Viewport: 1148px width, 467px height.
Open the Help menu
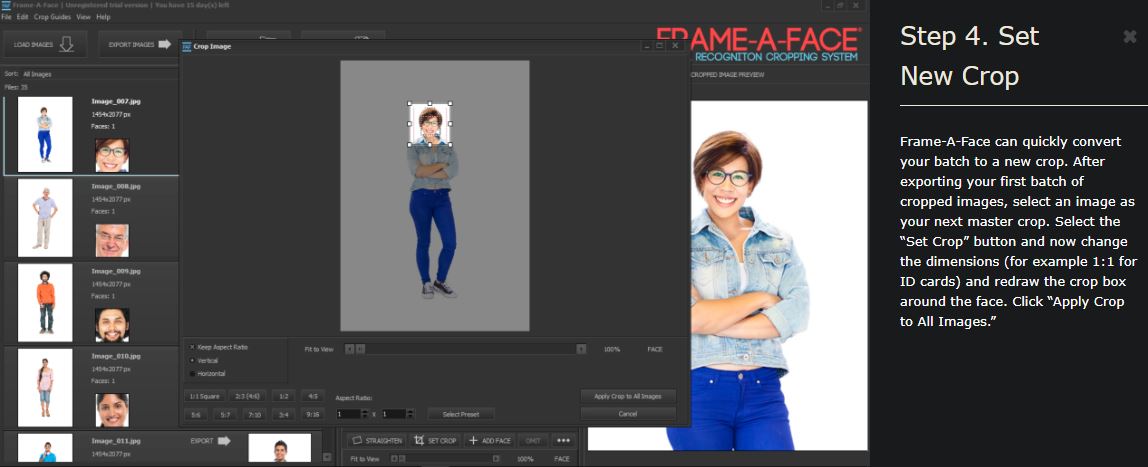103,17
